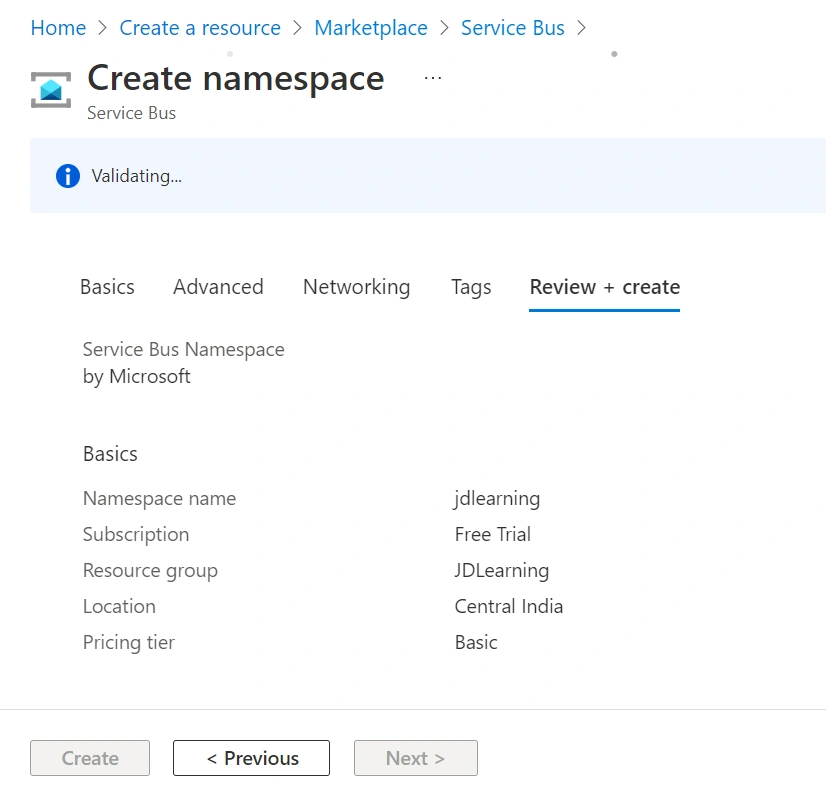
Task: Go back with the Previous button
Action: pyautogui.click(x=251, y=758)
